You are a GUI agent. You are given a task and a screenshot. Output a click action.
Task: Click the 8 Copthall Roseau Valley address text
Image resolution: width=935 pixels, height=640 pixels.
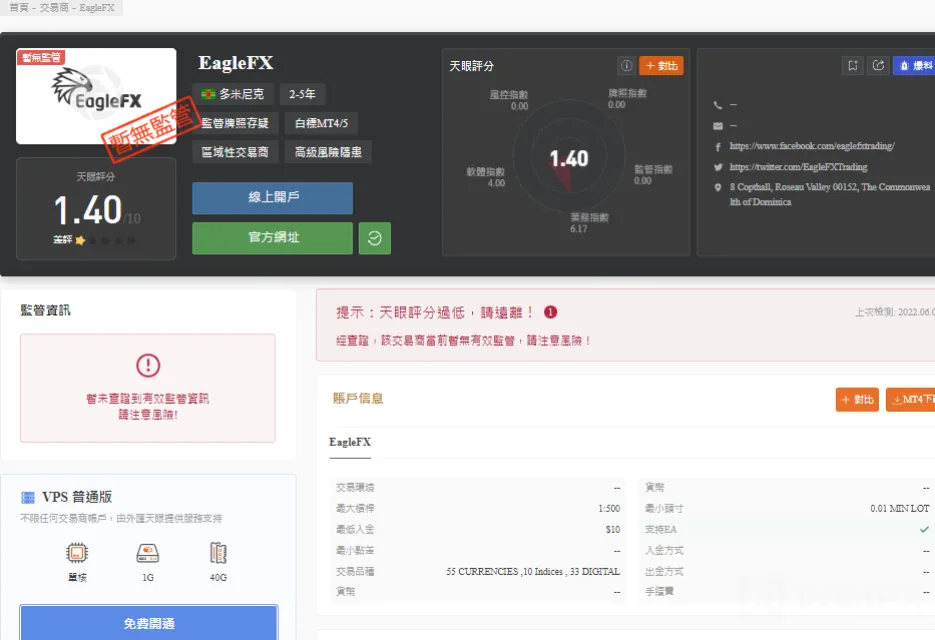829,194
